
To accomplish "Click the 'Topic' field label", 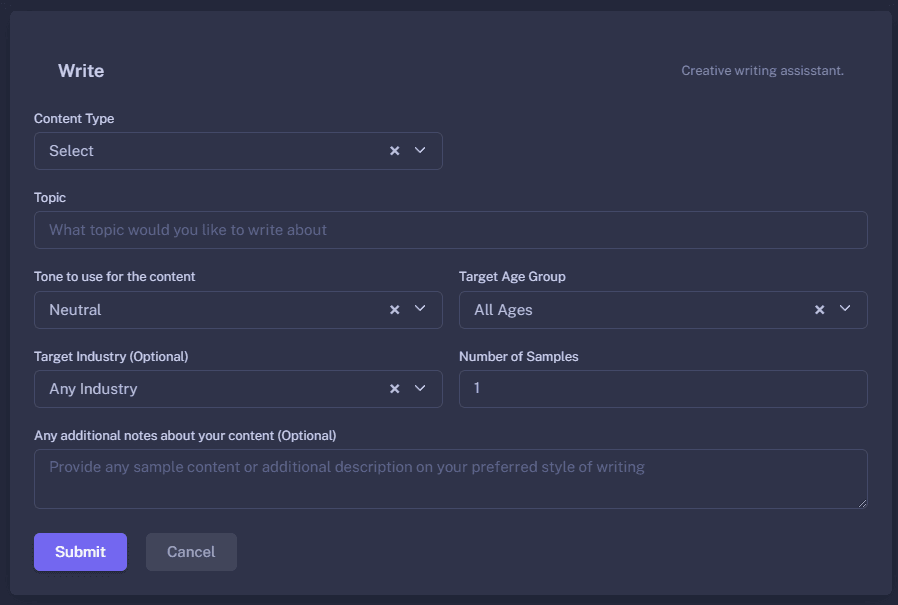I will click(50, 198).
